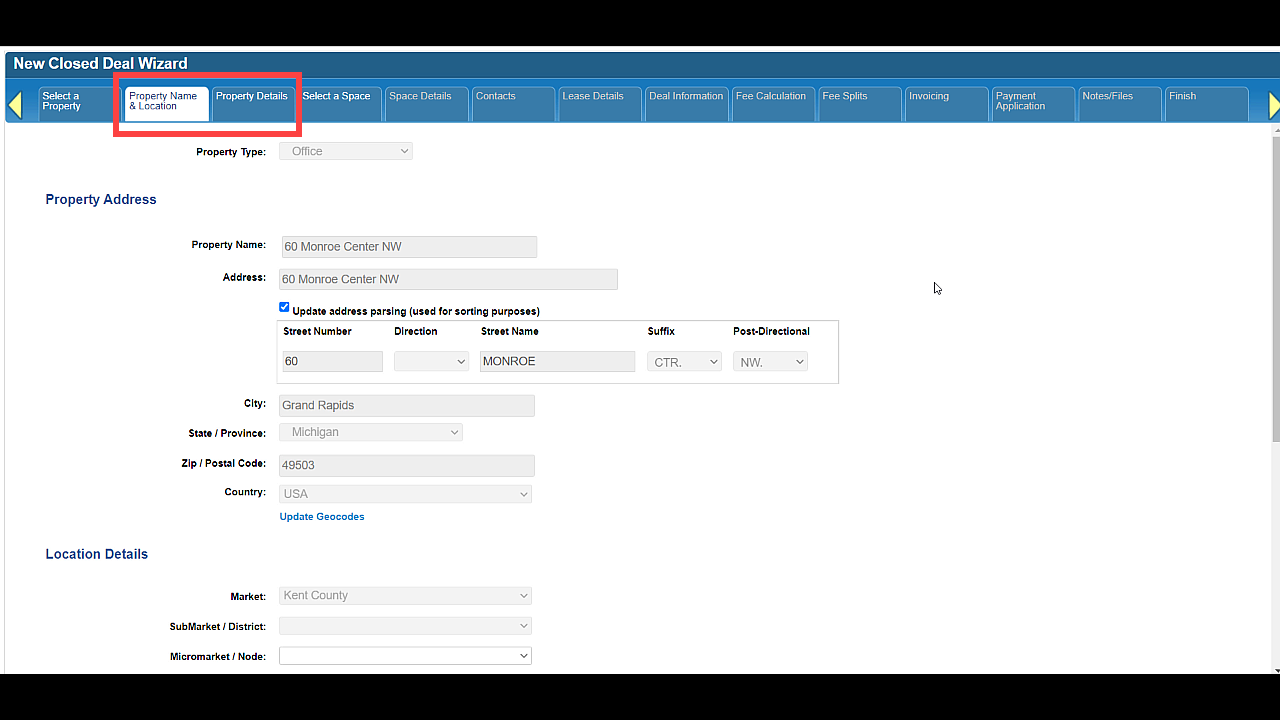Viewport: 1280px width, 720px height.
Task: Toggle Update address parsing checkbox
Action: click(284, 308)
